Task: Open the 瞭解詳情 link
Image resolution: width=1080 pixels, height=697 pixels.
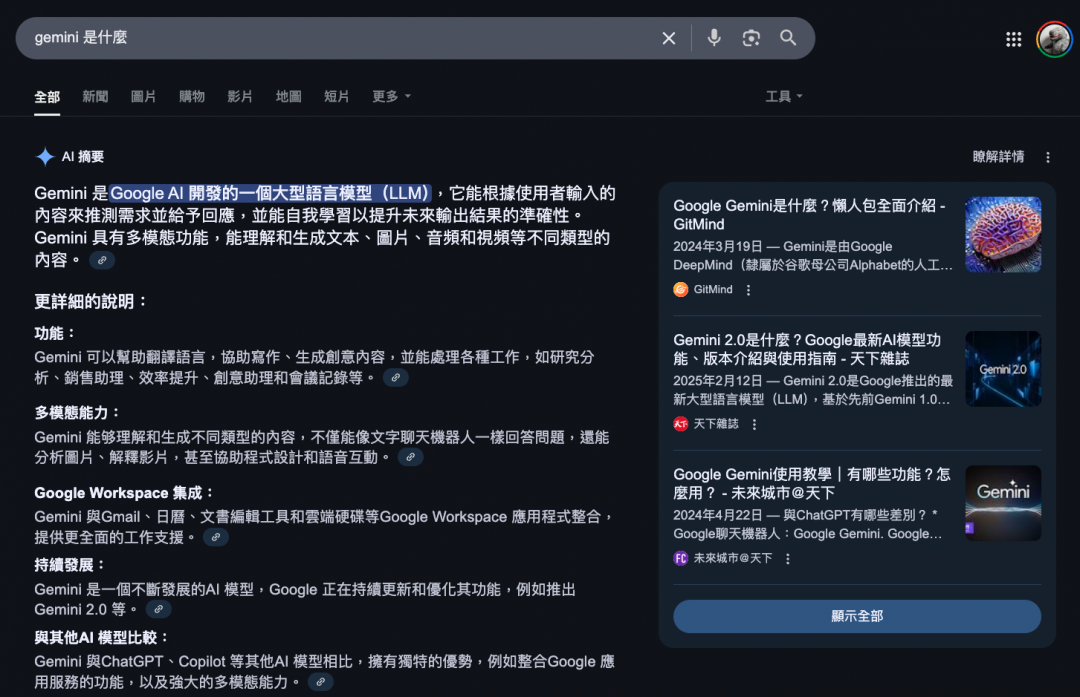Action: [998, 157]
